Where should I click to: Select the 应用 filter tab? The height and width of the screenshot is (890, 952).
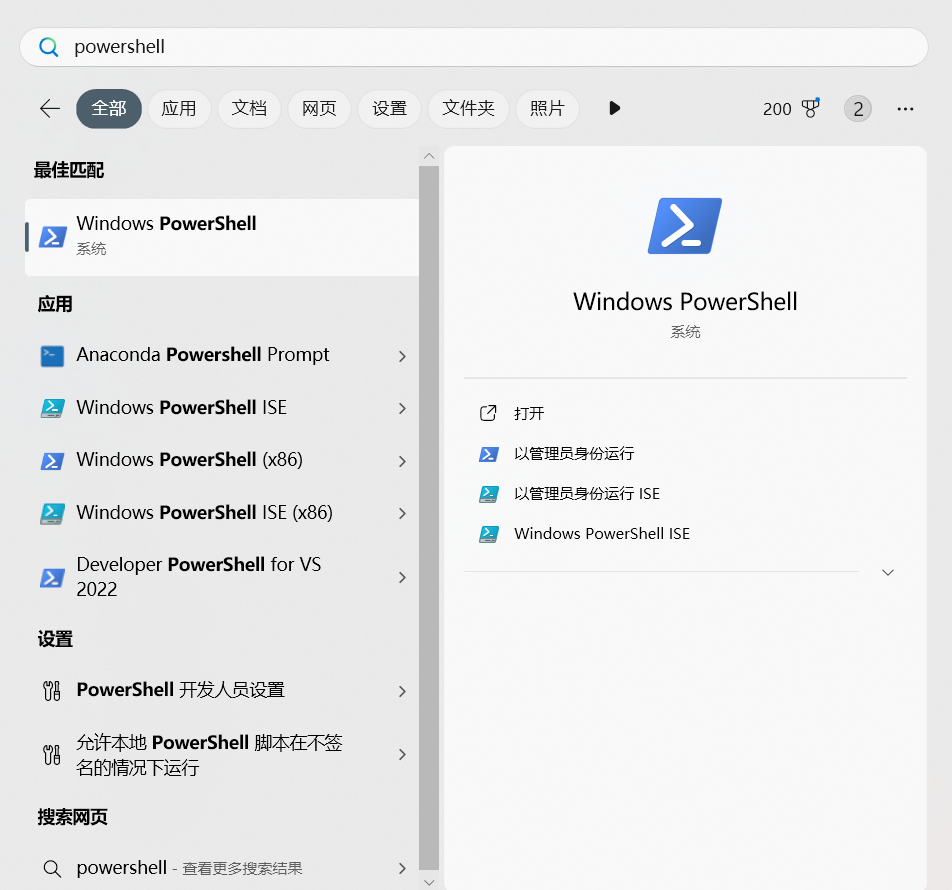click(179, 109)
